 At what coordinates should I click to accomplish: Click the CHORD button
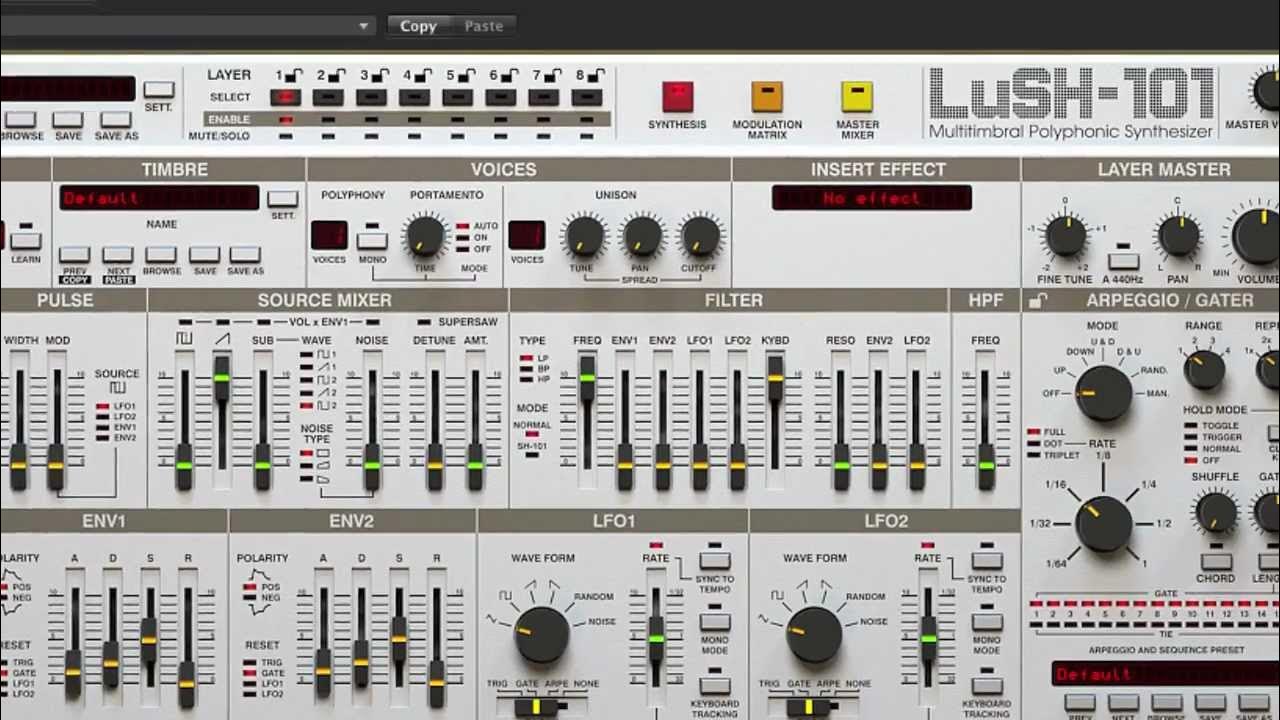point(1215,561)
